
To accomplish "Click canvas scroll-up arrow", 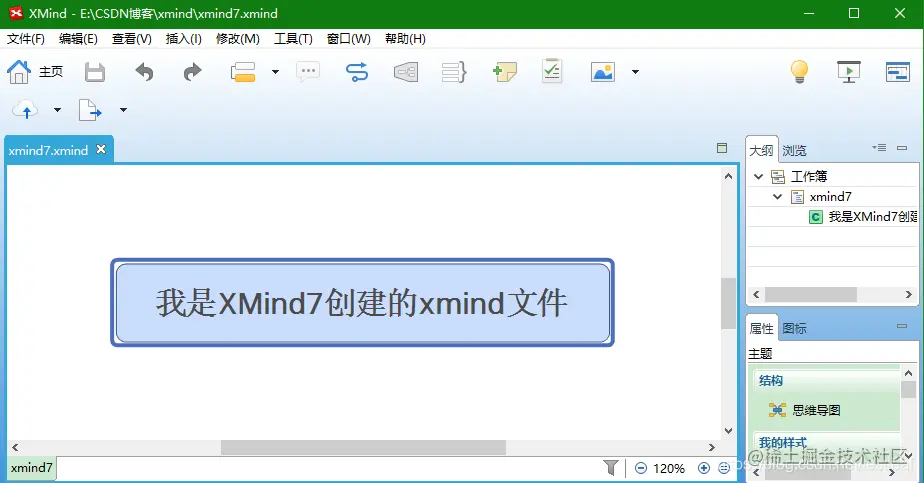I will click(728, 176).
